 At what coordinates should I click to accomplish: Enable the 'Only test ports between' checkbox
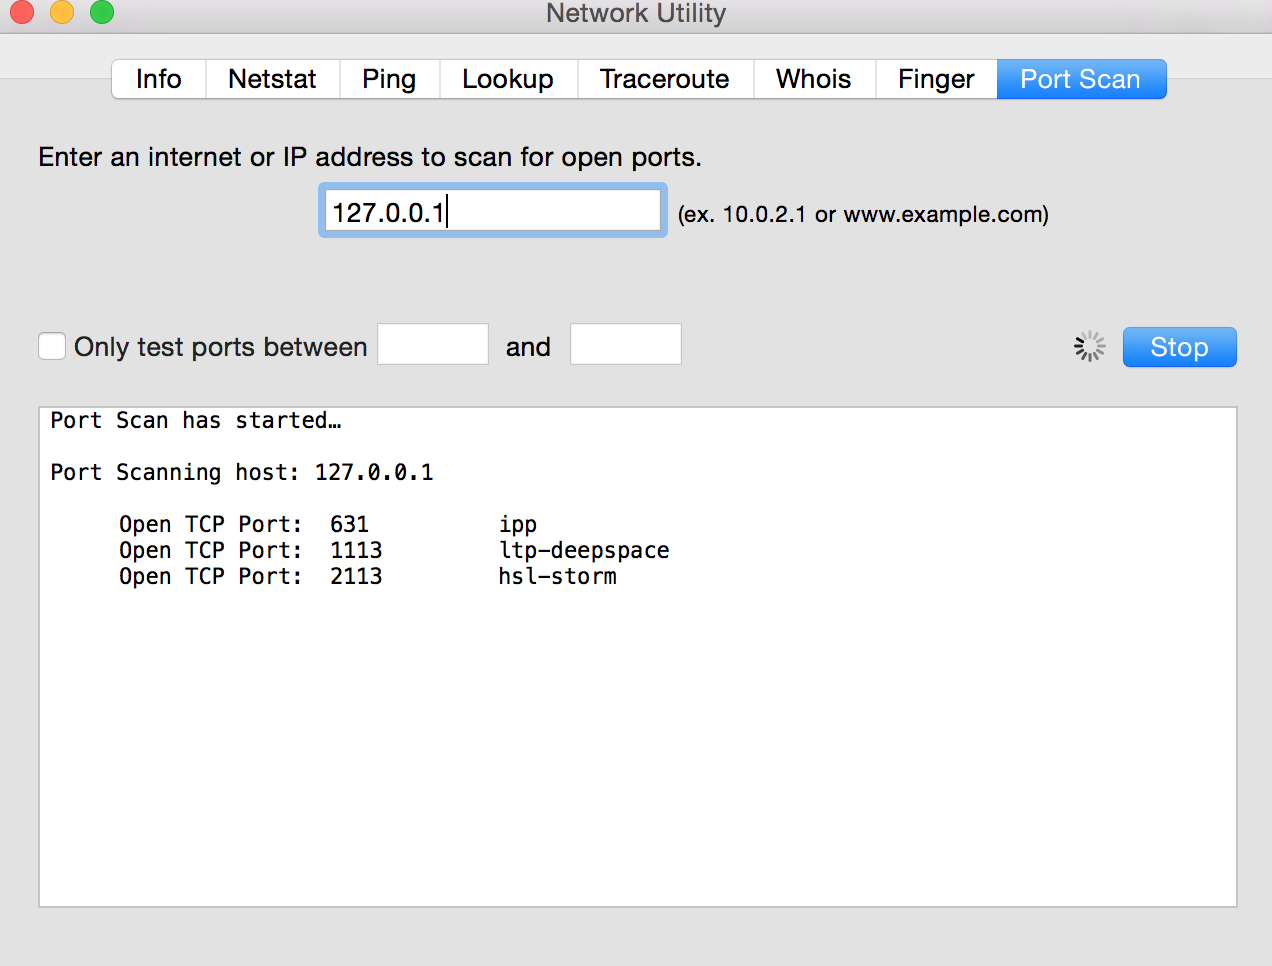pyautogui.click(x=52, y=346)
